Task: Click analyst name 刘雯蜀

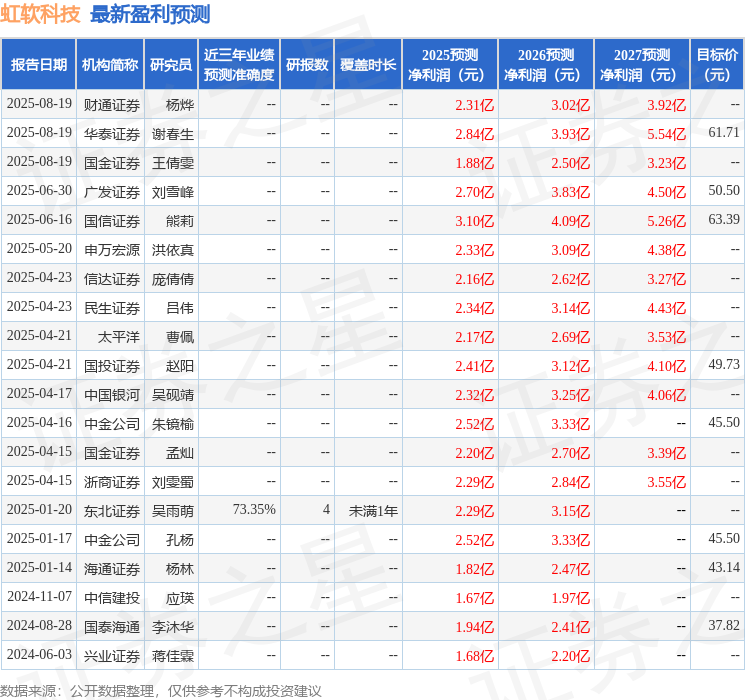Action: click(172, 481)
